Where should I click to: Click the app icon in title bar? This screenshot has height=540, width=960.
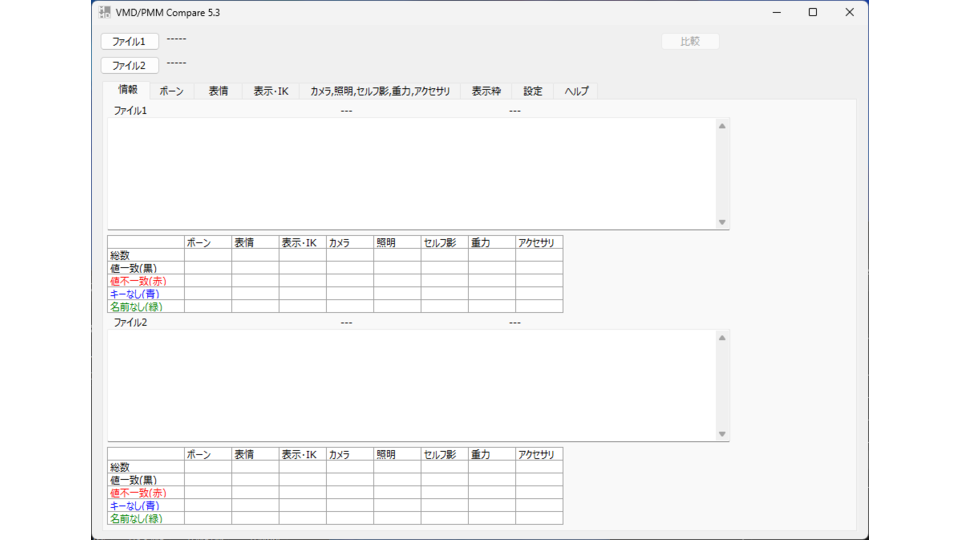[105, 12]
